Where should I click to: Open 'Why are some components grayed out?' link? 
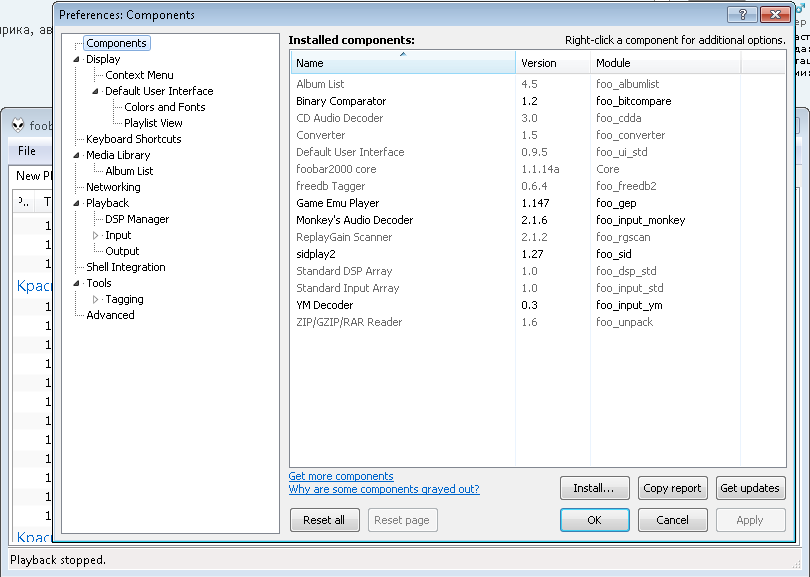click(x=384, y=489)
